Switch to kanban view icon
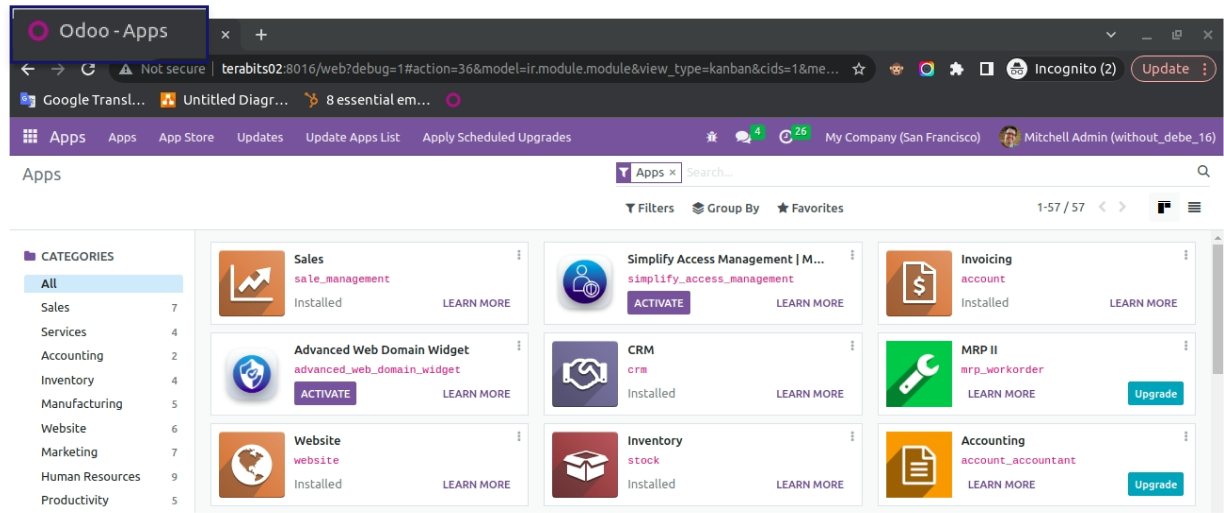1224x513 pixels. pos(1164,207)
